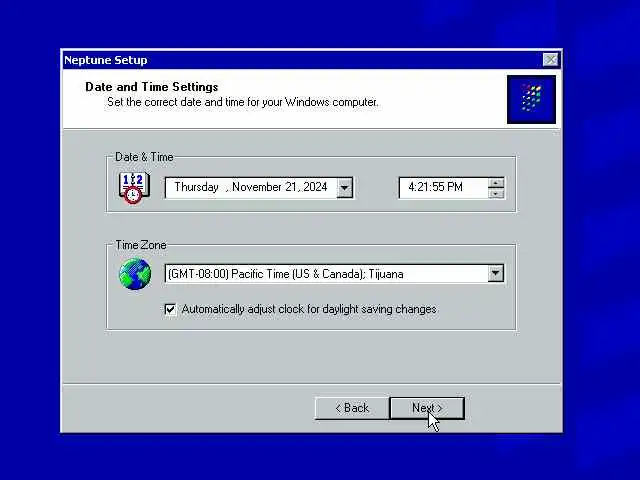
Task: Click the Windows logo setup icon
Action: point(531,99)
